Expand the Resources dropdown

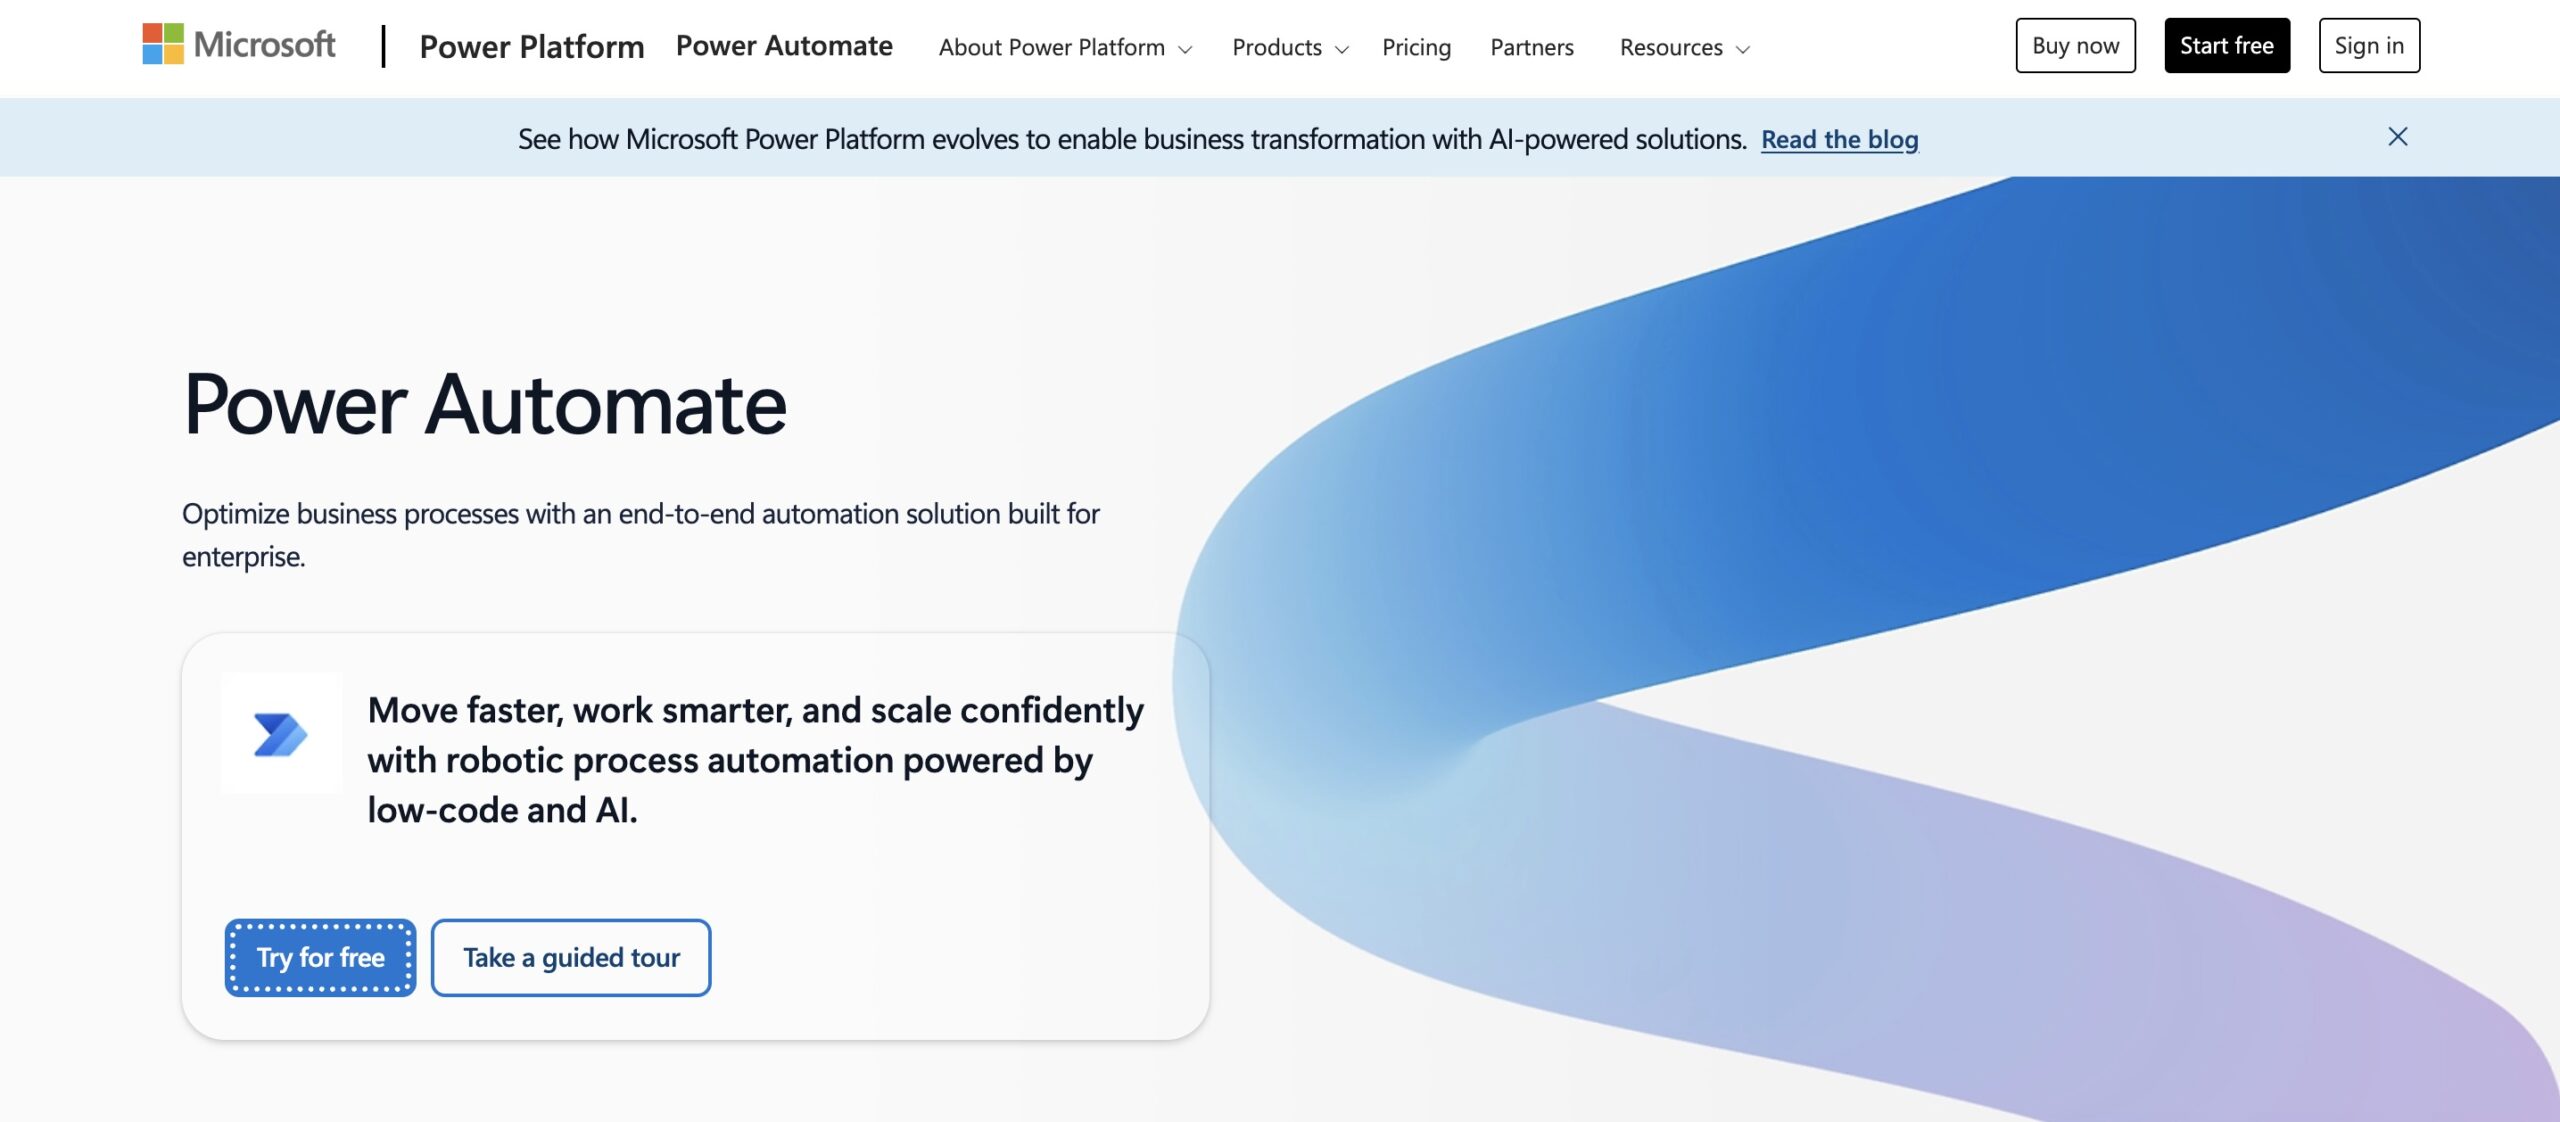1671,47
